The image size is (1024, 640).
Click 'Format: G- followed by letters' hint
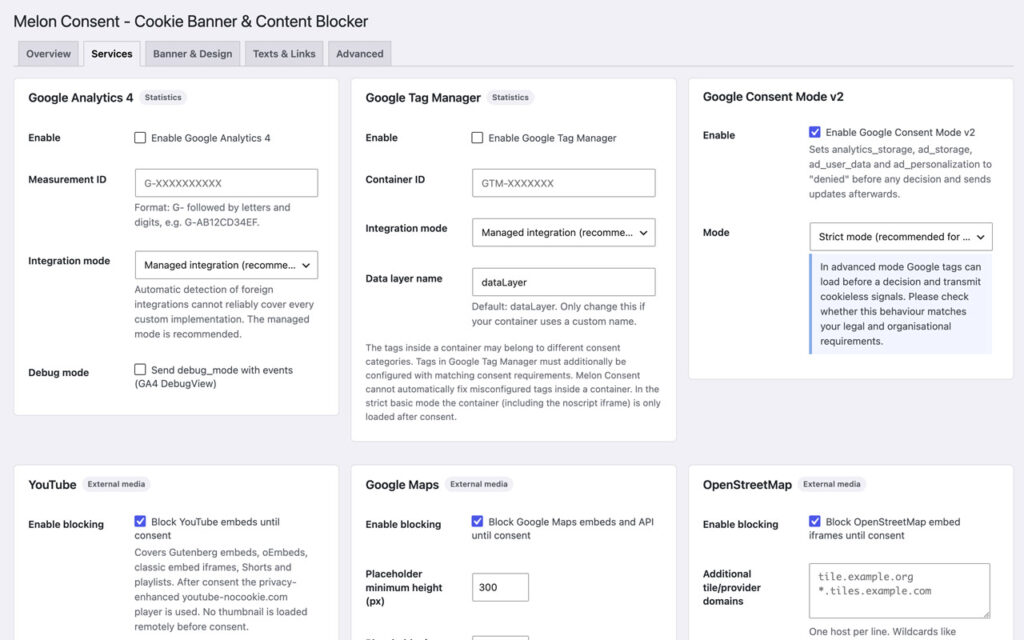click(x=212, y=214)
